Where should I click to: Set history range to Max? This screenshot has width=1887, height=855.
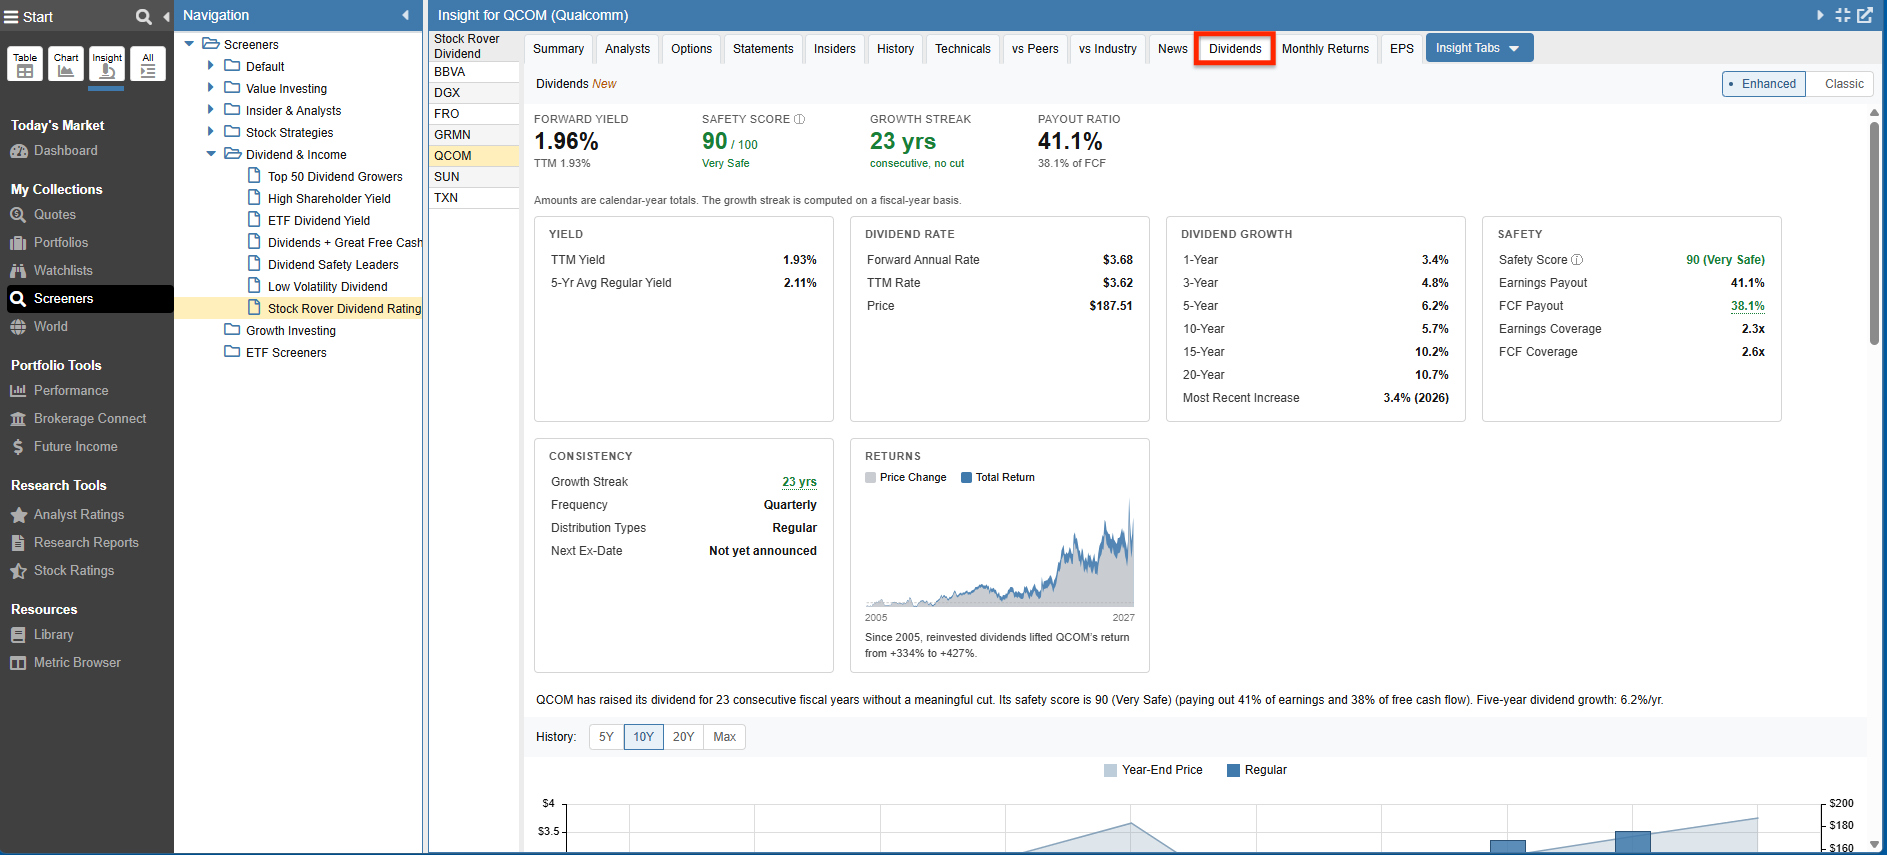[724, 737]
